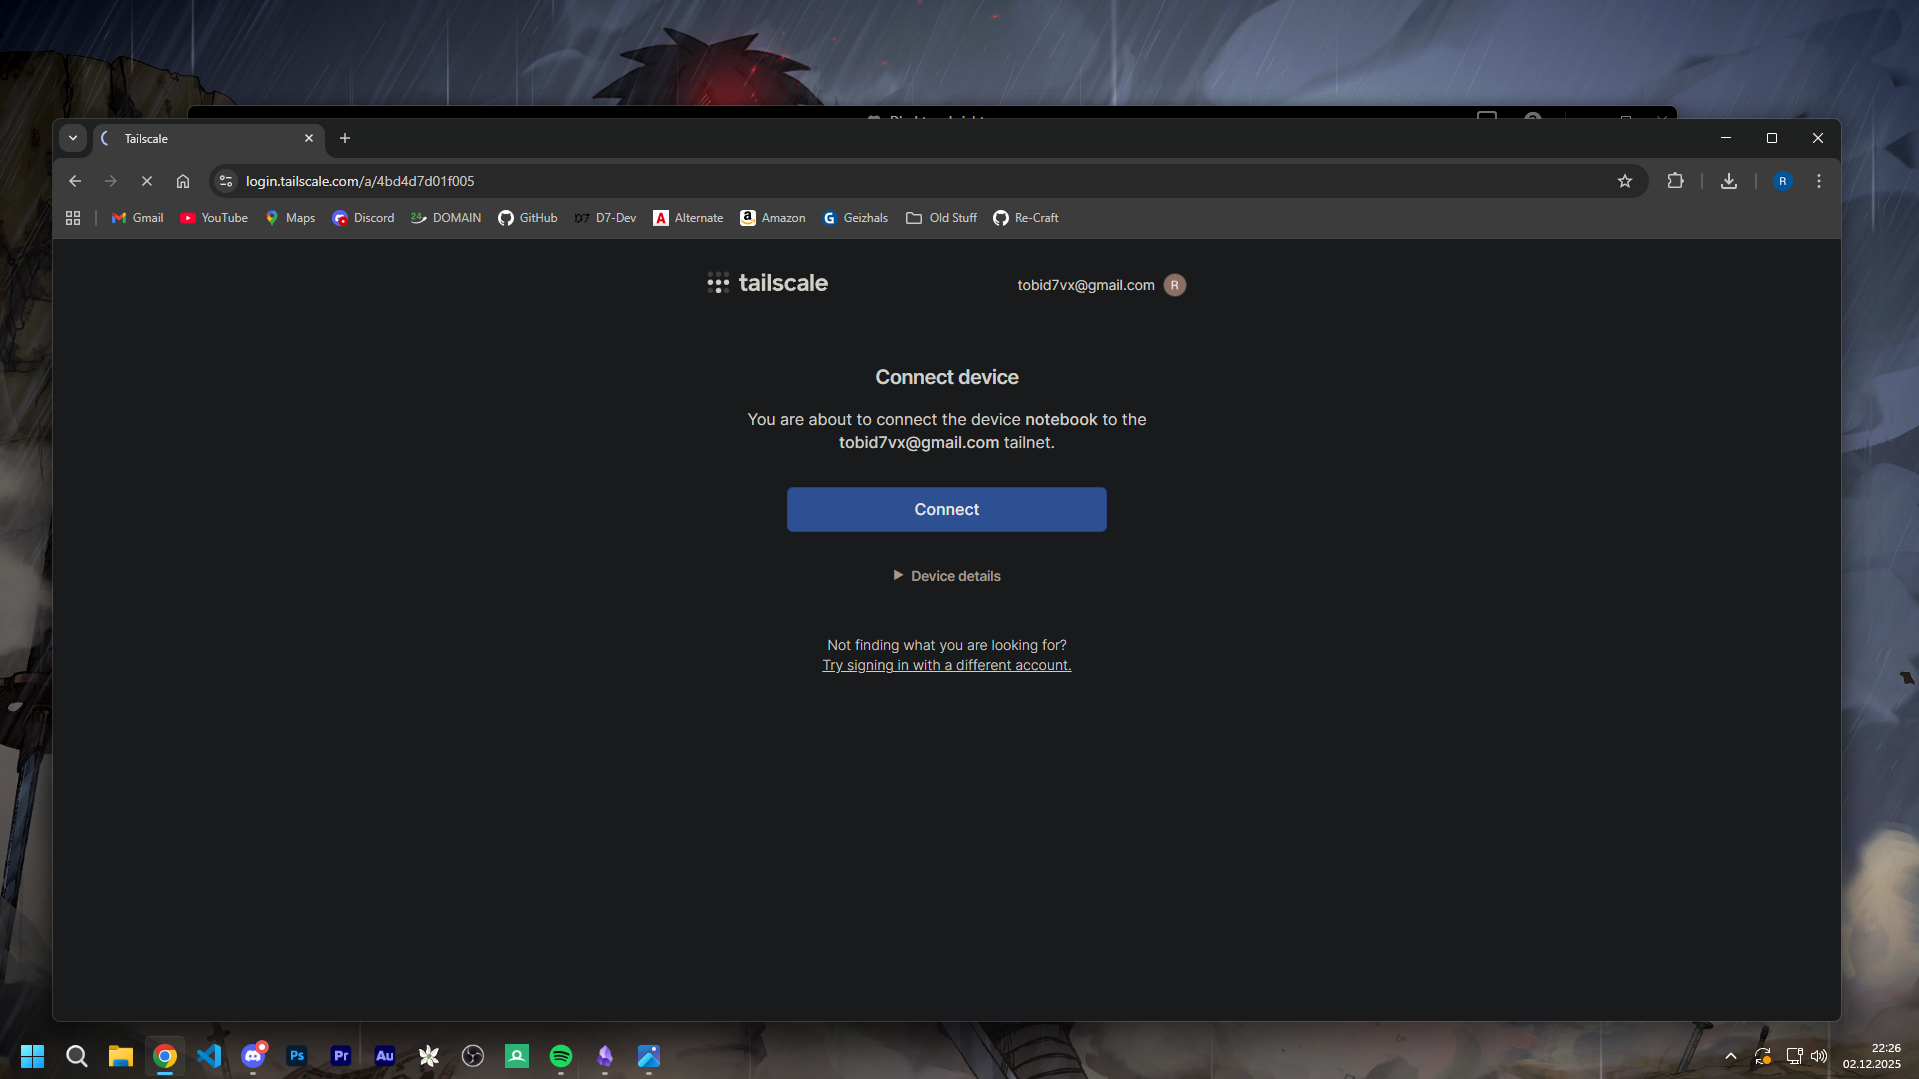Stop loading the page
The width and height of the screenshot is (1919, 1079).
146,181
